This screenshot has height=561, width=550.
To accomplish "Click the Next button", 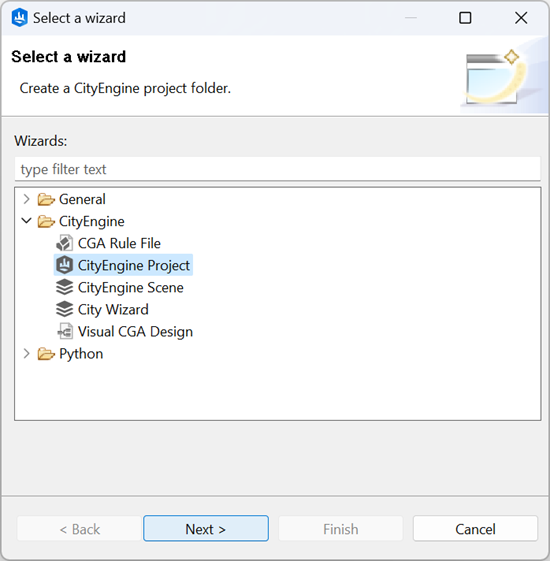I will 206,528.
